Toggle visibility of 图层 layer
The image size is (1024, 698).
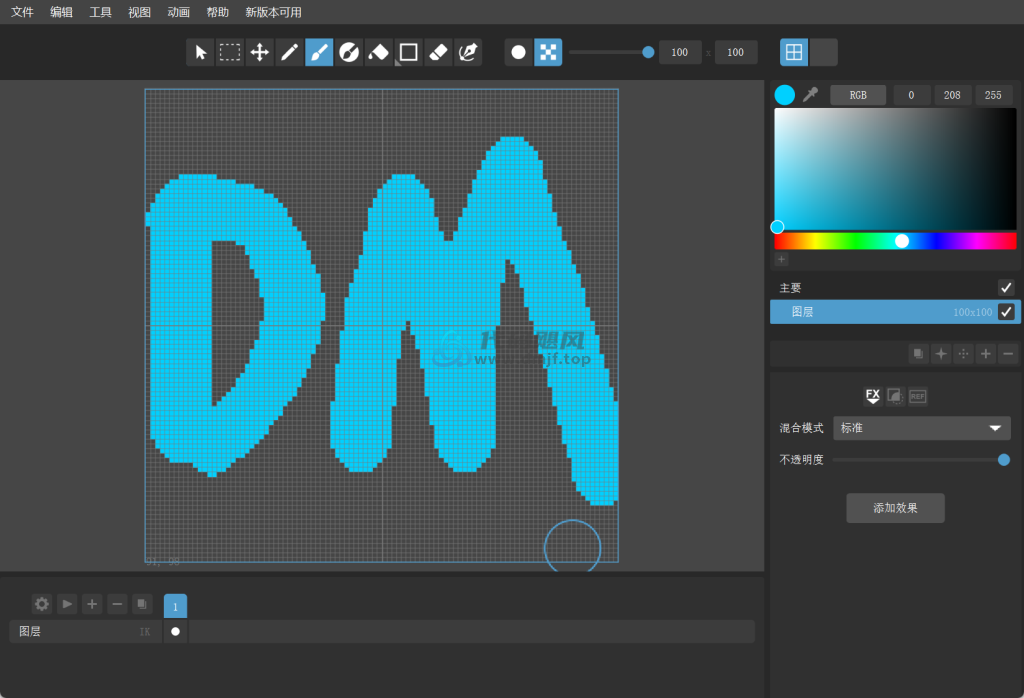pos(1006,312)
